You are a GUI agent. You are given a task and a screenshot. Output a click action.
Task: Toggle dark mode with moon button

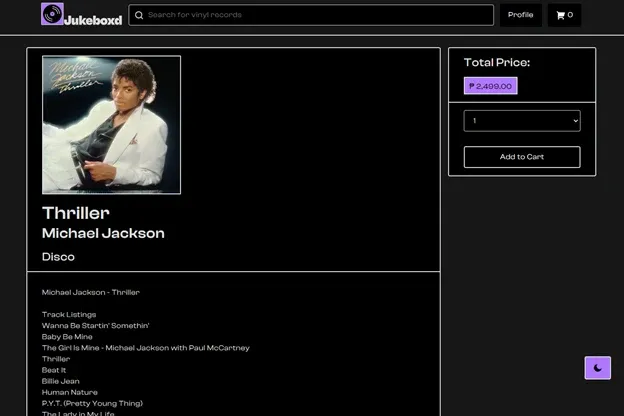(597, 368)
